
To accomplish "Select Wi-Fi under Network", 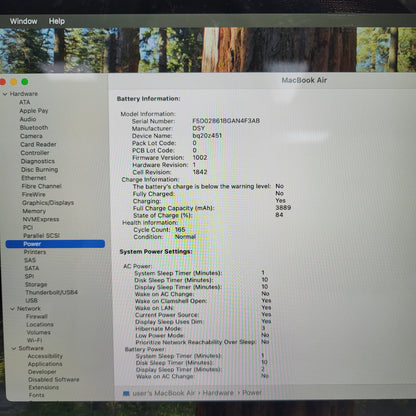I will 34,340.
